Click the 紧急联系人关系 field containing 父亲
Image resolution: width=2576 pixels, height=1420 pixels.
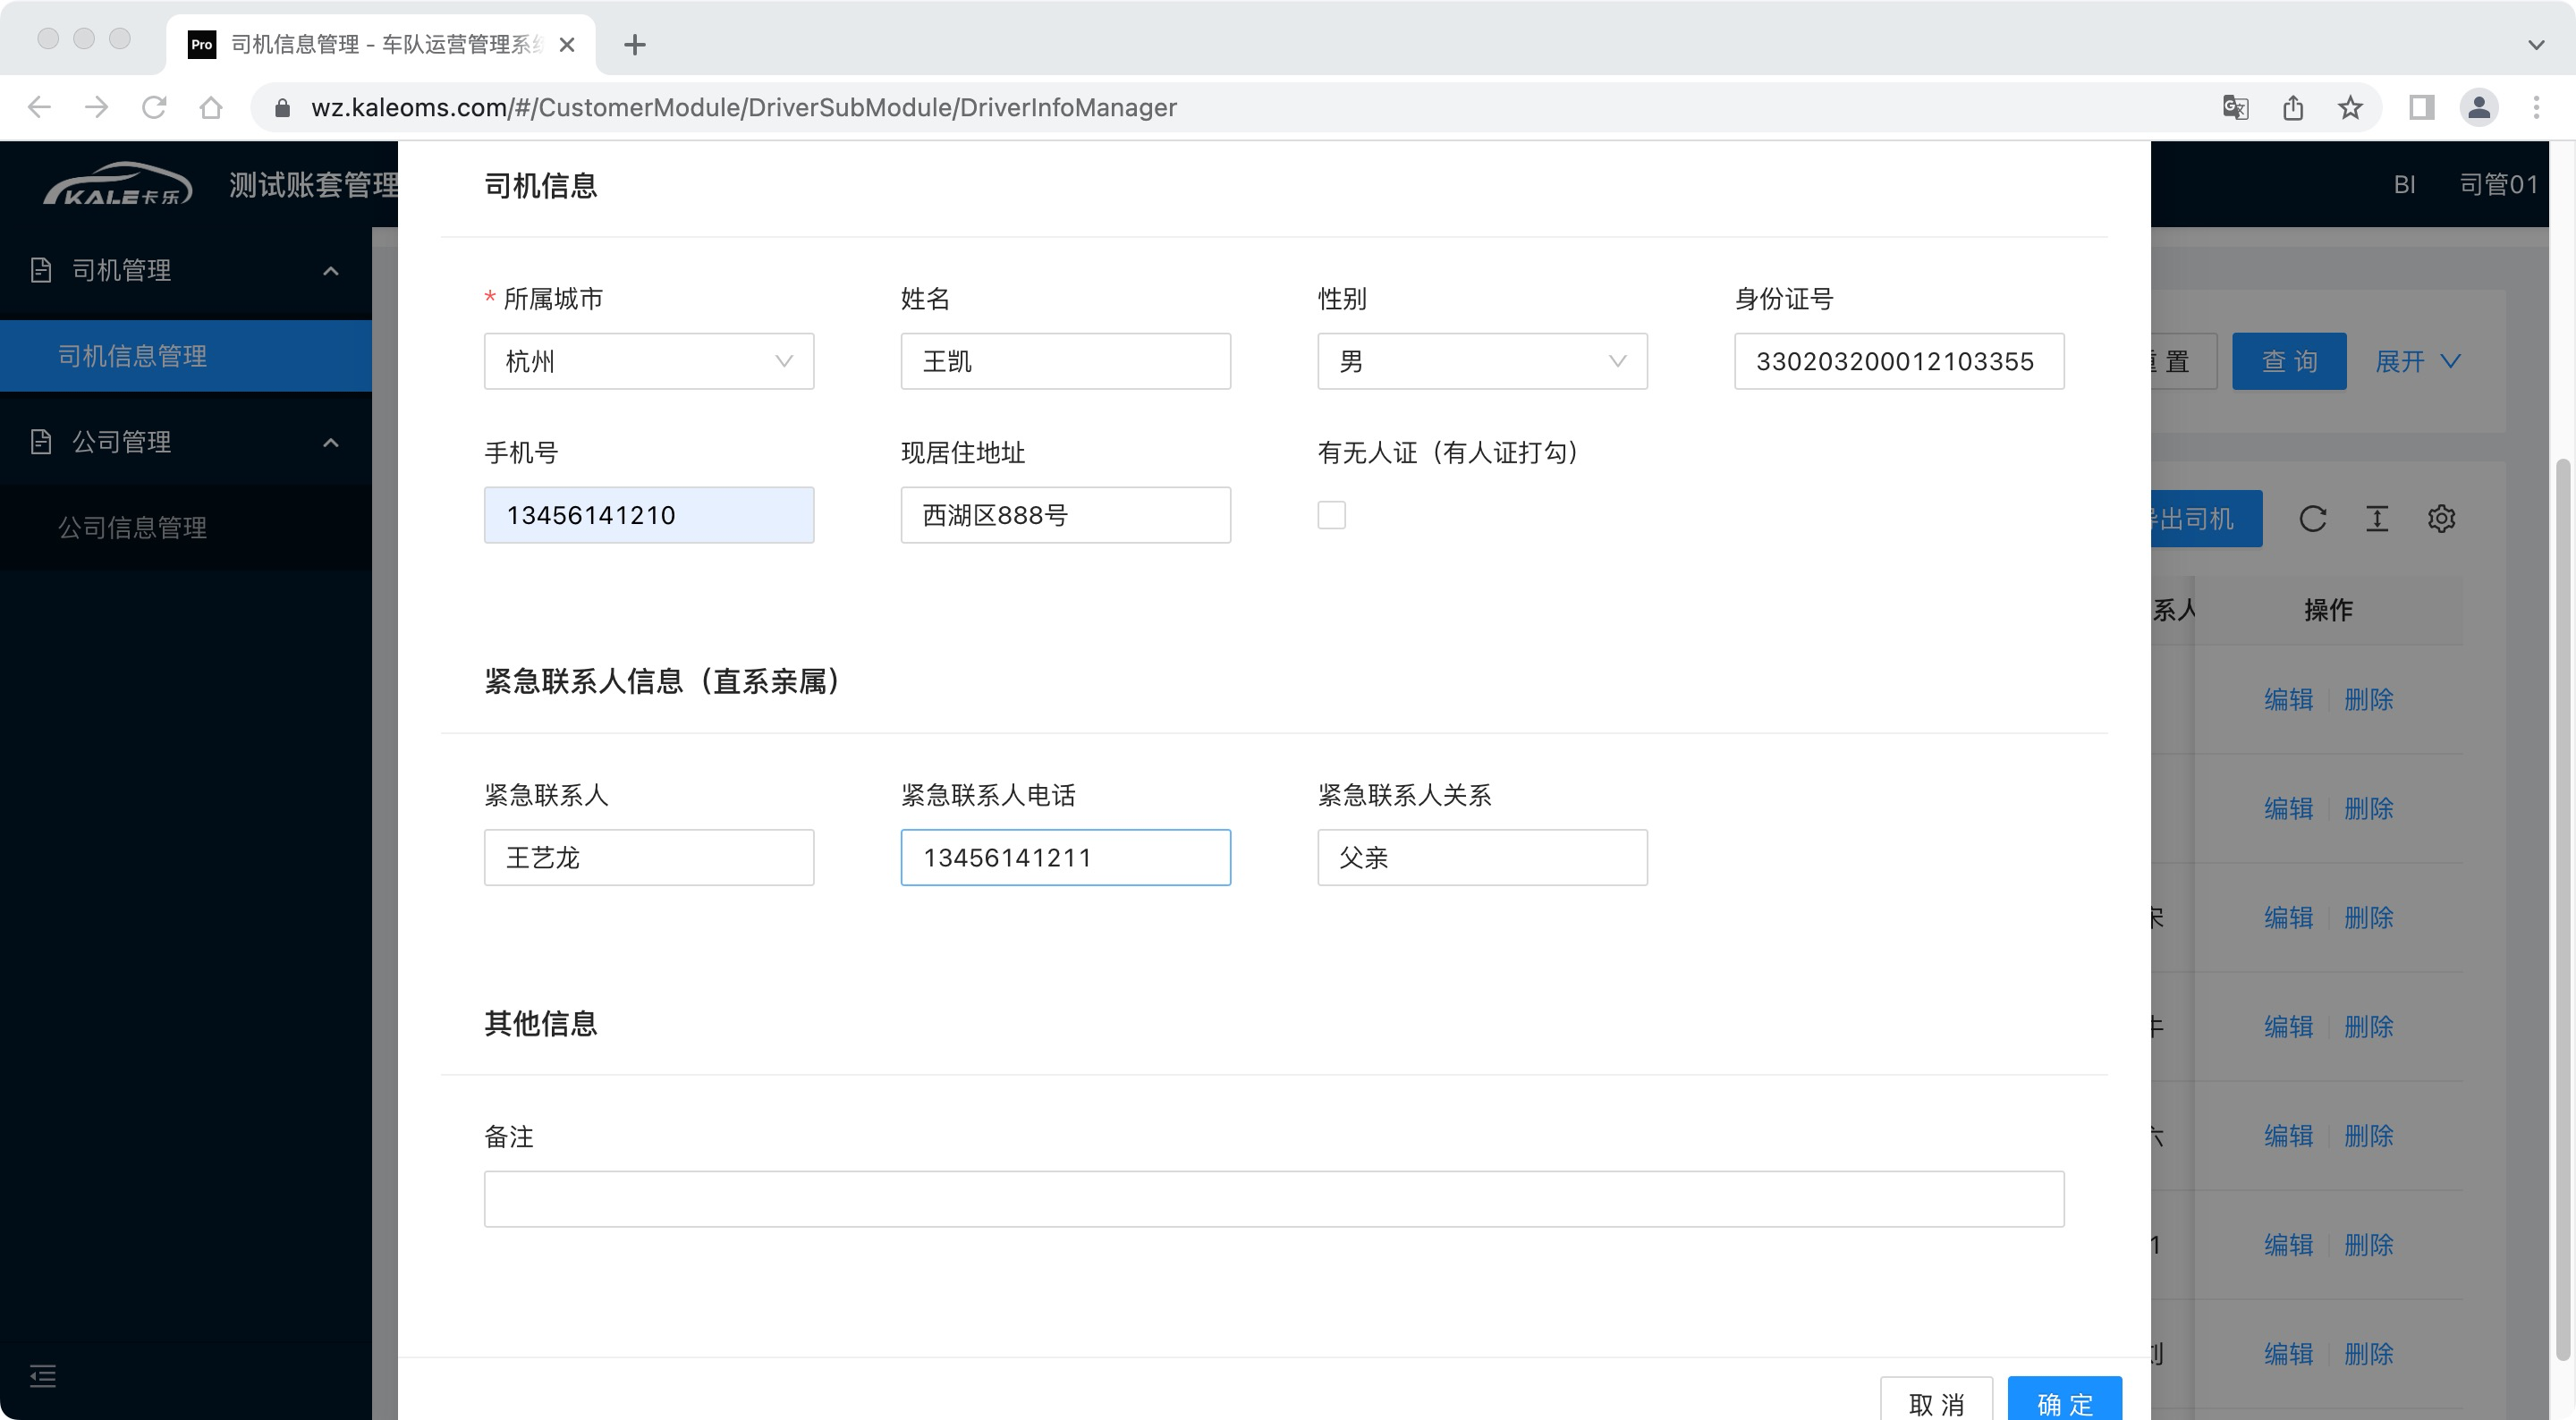[1482, 857]
